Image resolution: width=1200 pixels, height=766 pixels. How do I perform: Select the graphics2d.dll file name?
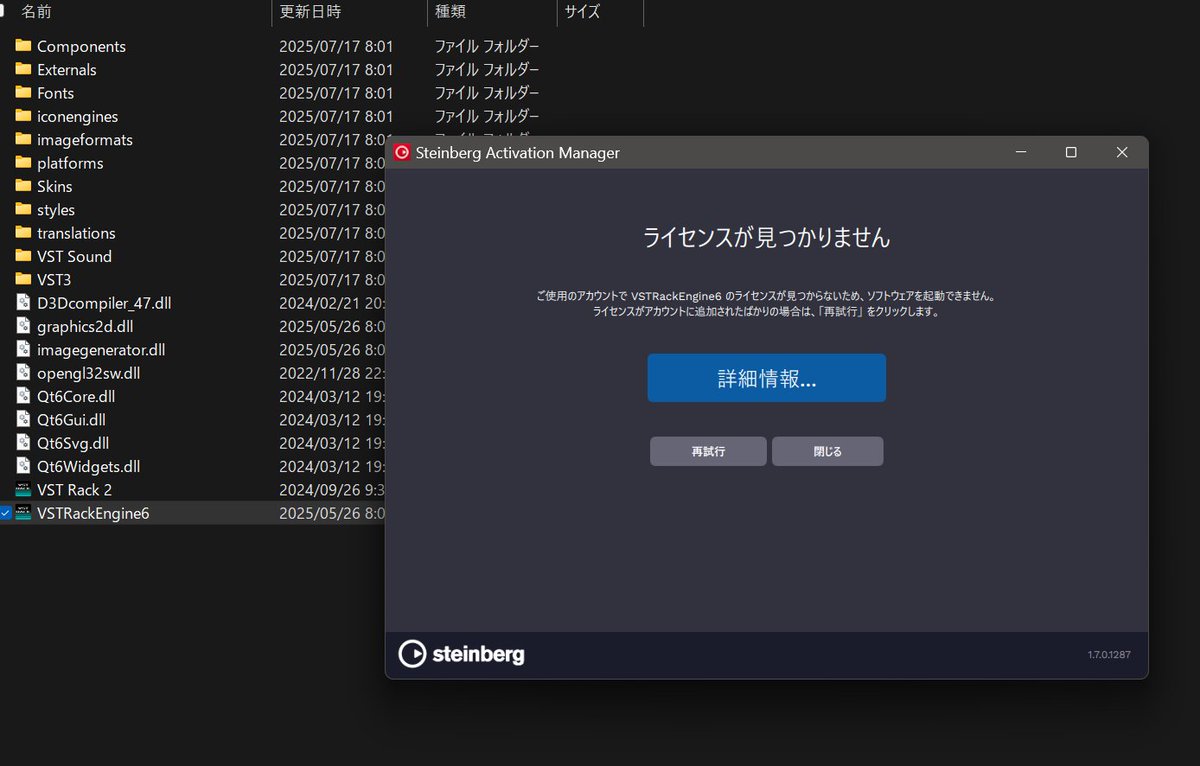click(x=86, y=326)
